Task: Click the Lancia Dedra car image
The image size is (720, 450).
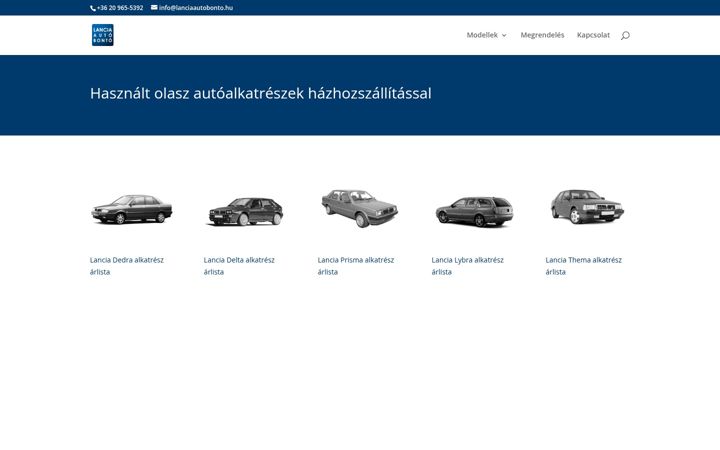Action: coord(132,209)
